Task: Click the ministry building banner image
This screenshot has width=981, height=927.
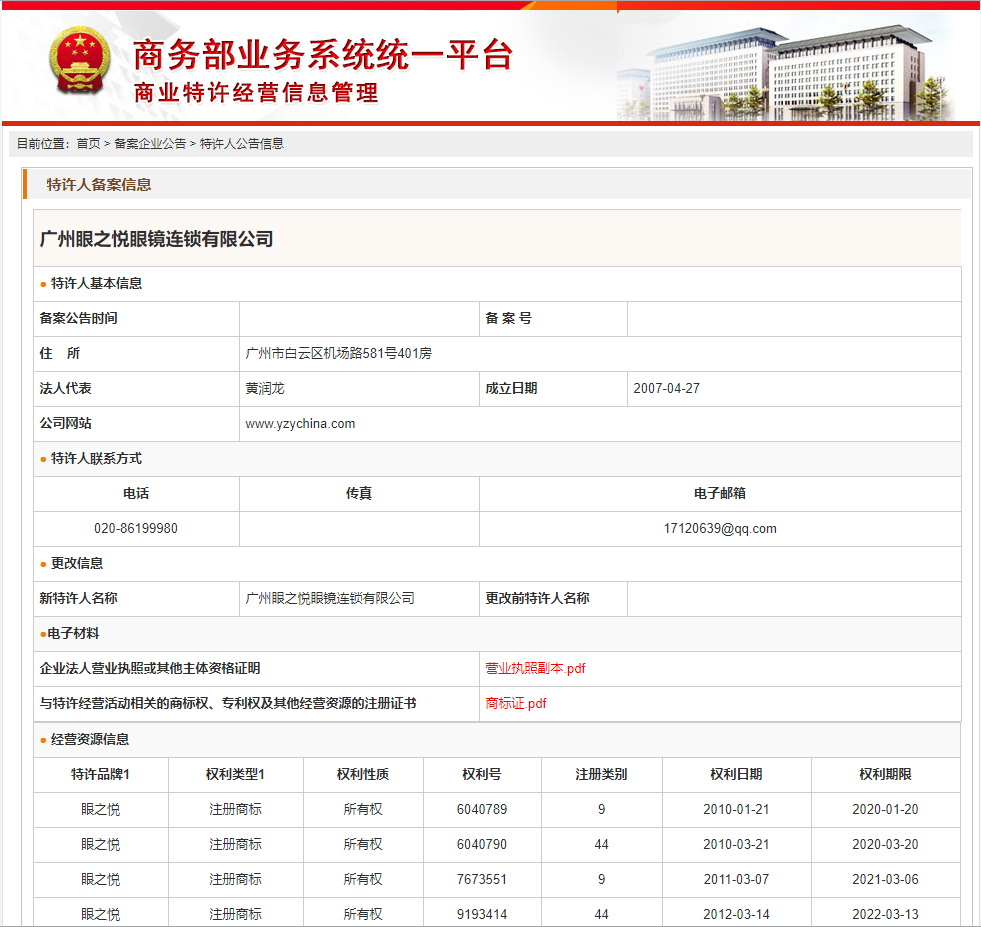Action: point(787,73)
